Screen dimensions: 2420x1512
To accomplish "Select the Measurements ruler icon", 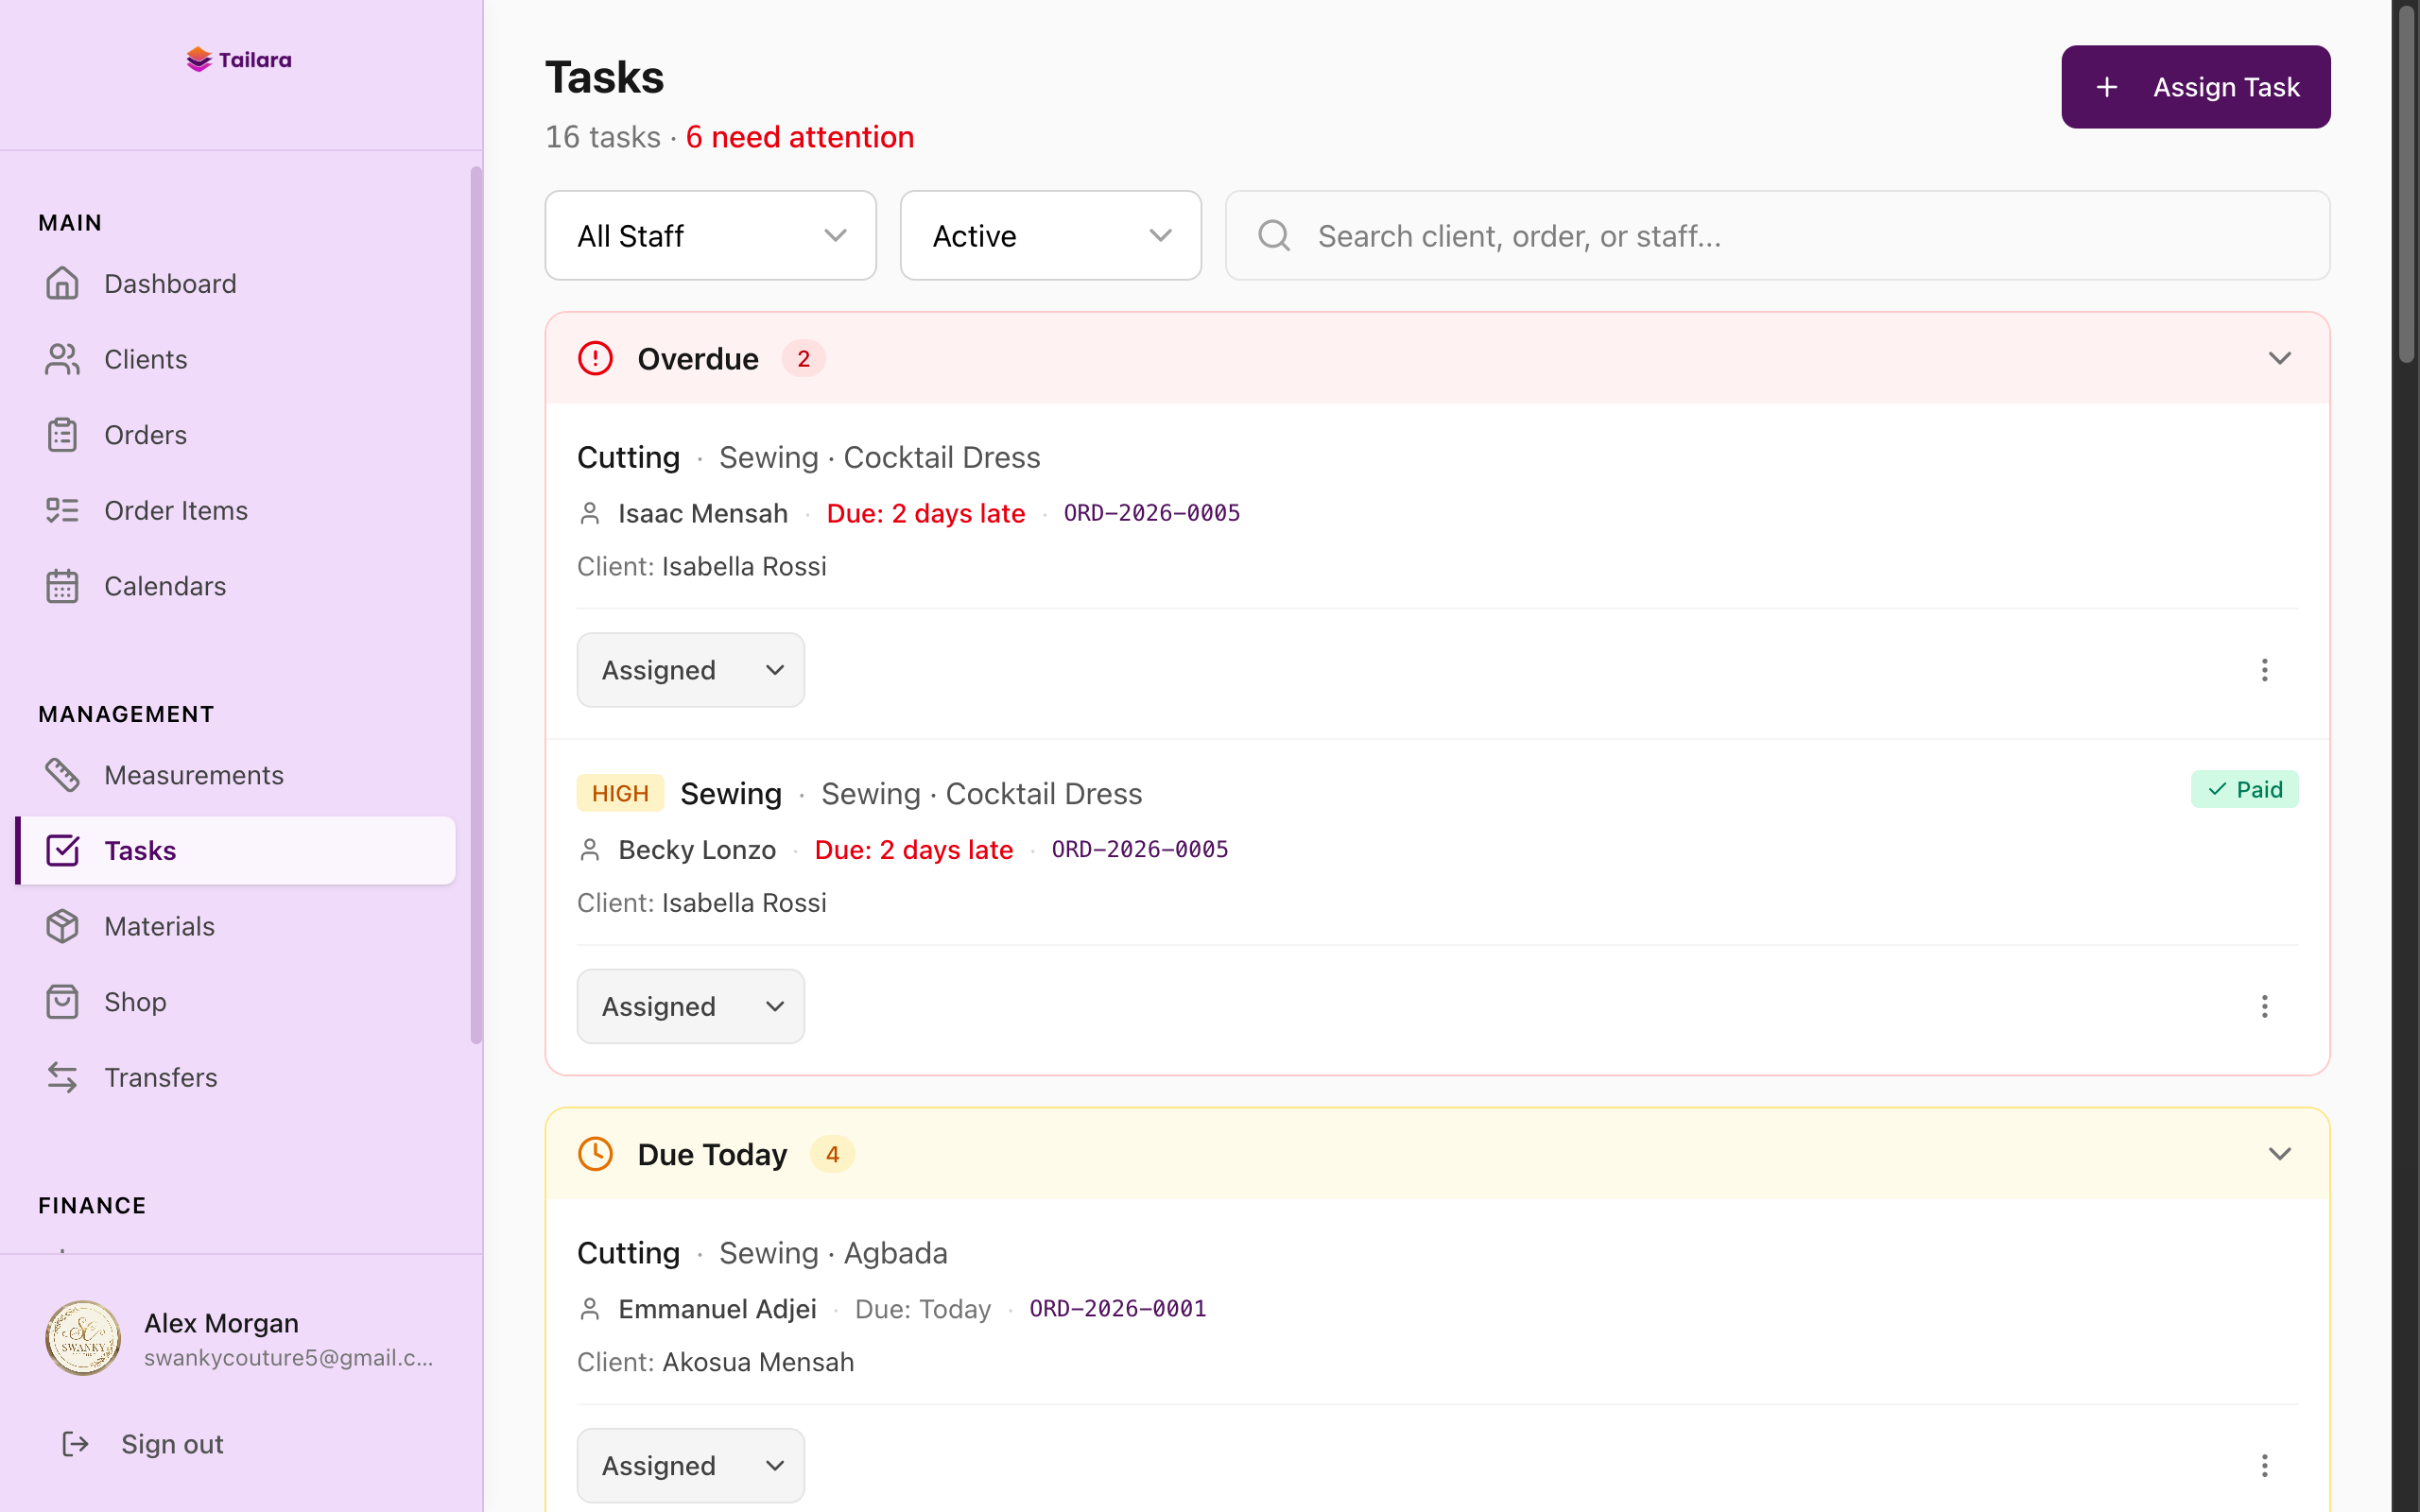I will point(63,774).
